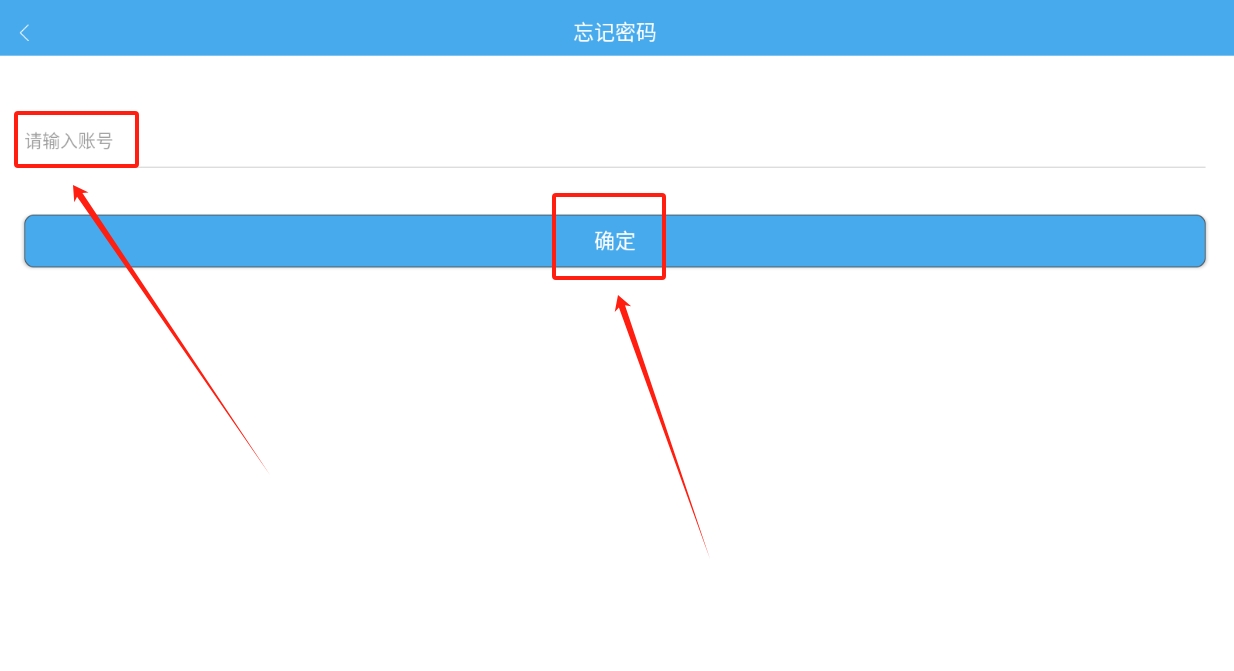Select the 忘记密码 page title
The image size is (1234, 671).
tap(615, 32)
